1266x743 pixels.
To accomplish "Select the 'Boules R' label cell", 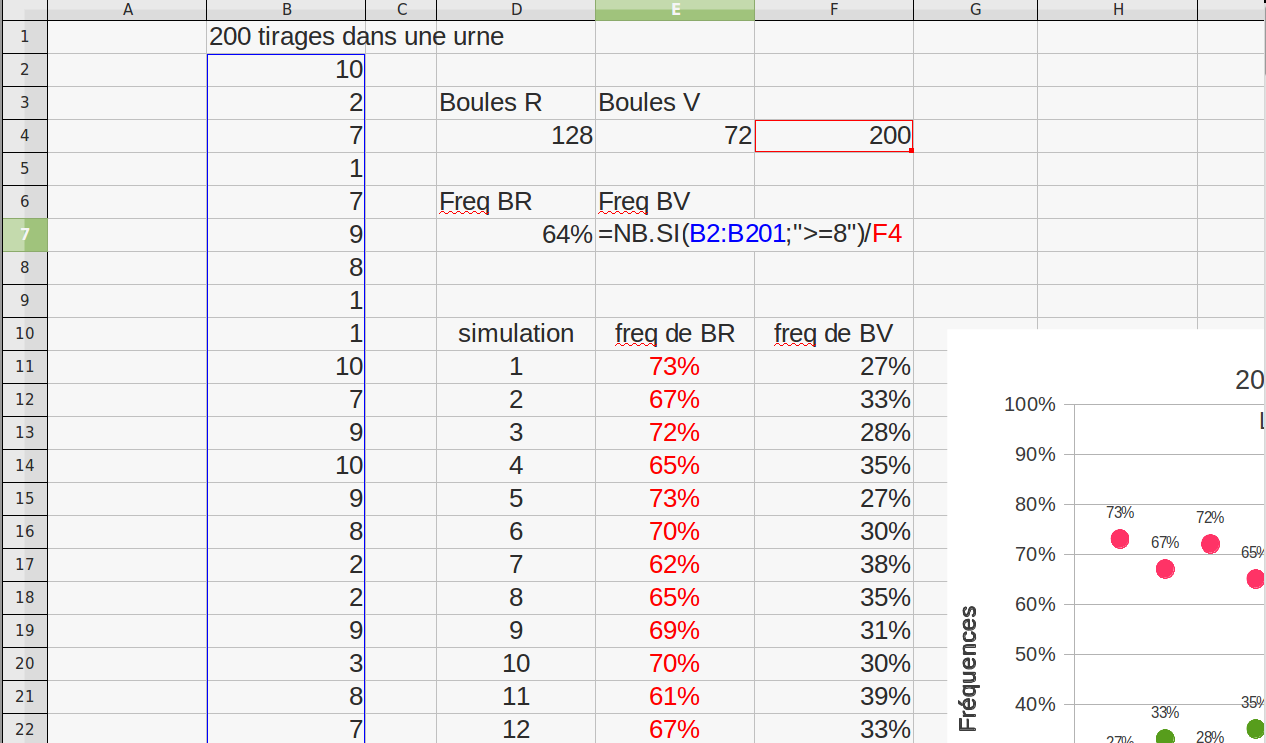I will pyautogui.click(x=515, y=102).
